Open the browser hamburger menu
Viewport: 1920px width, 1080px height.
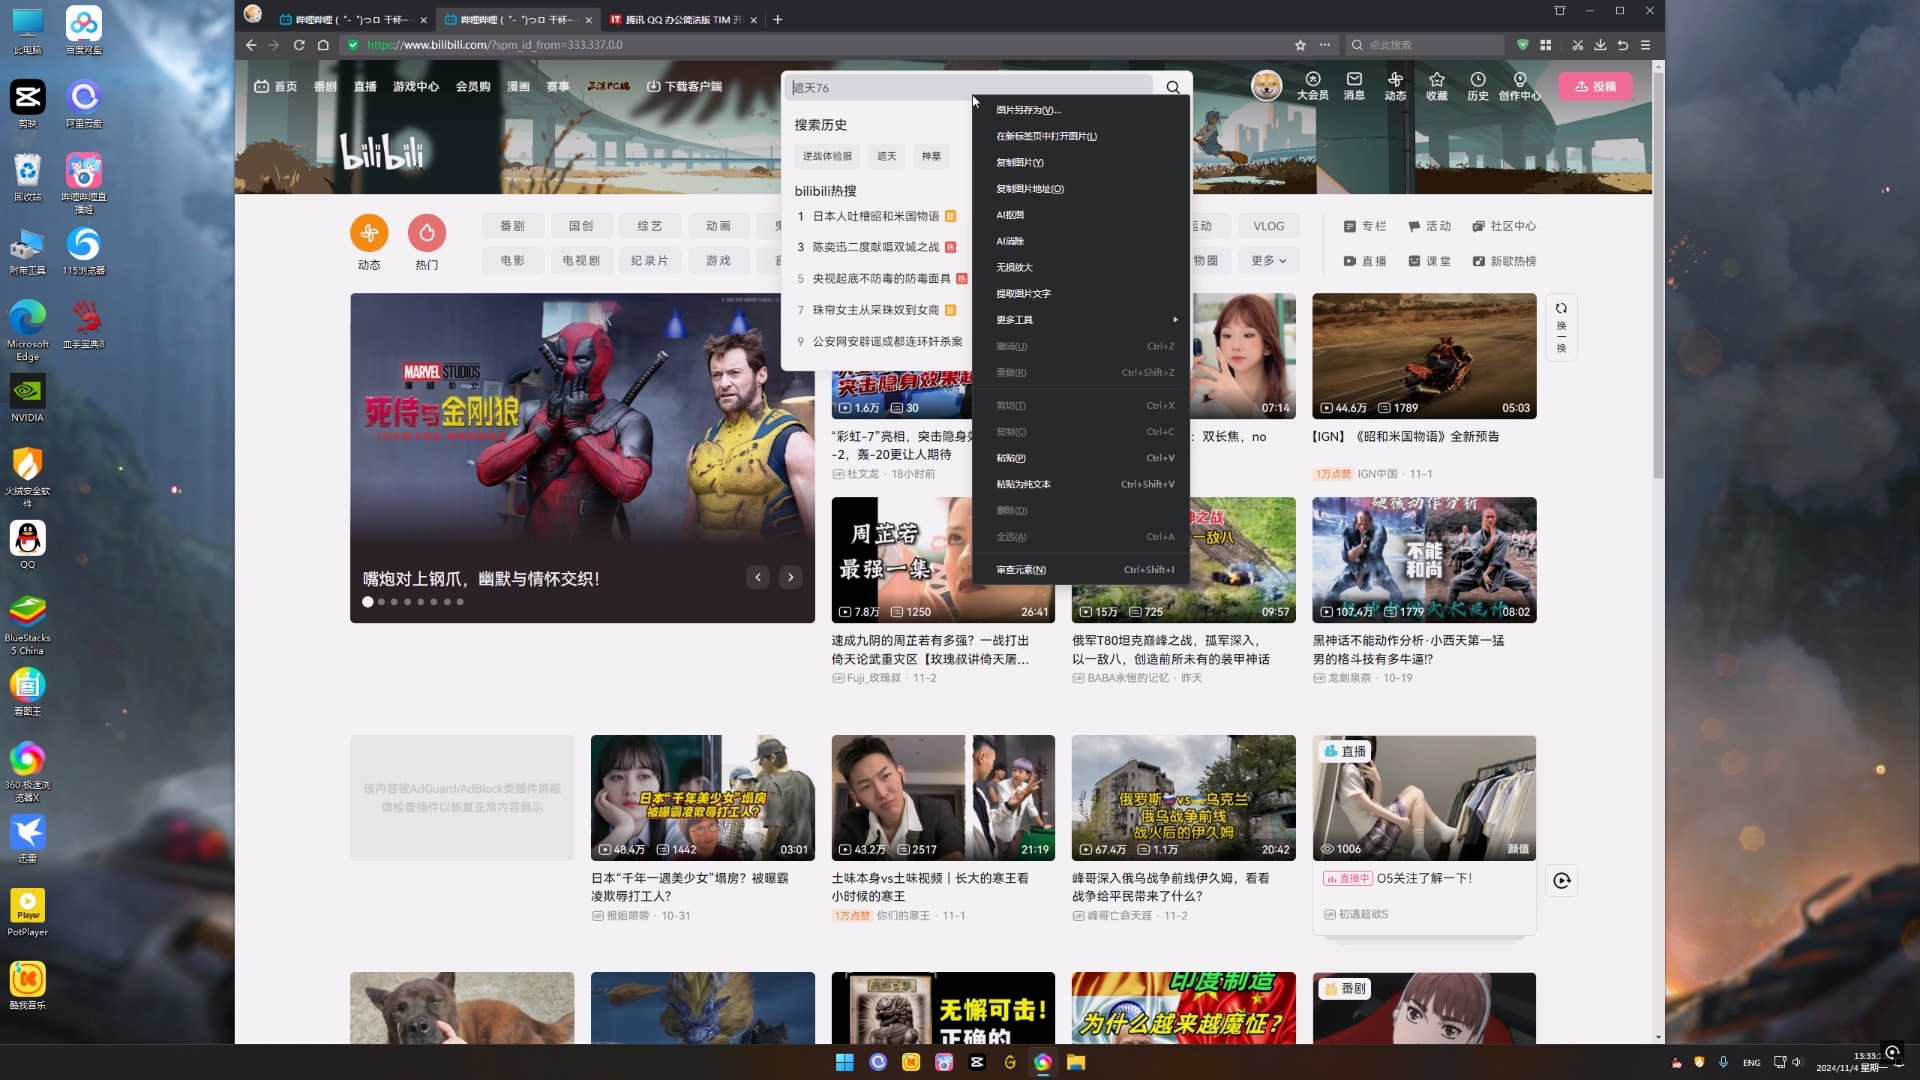(x=1645, y=45)
